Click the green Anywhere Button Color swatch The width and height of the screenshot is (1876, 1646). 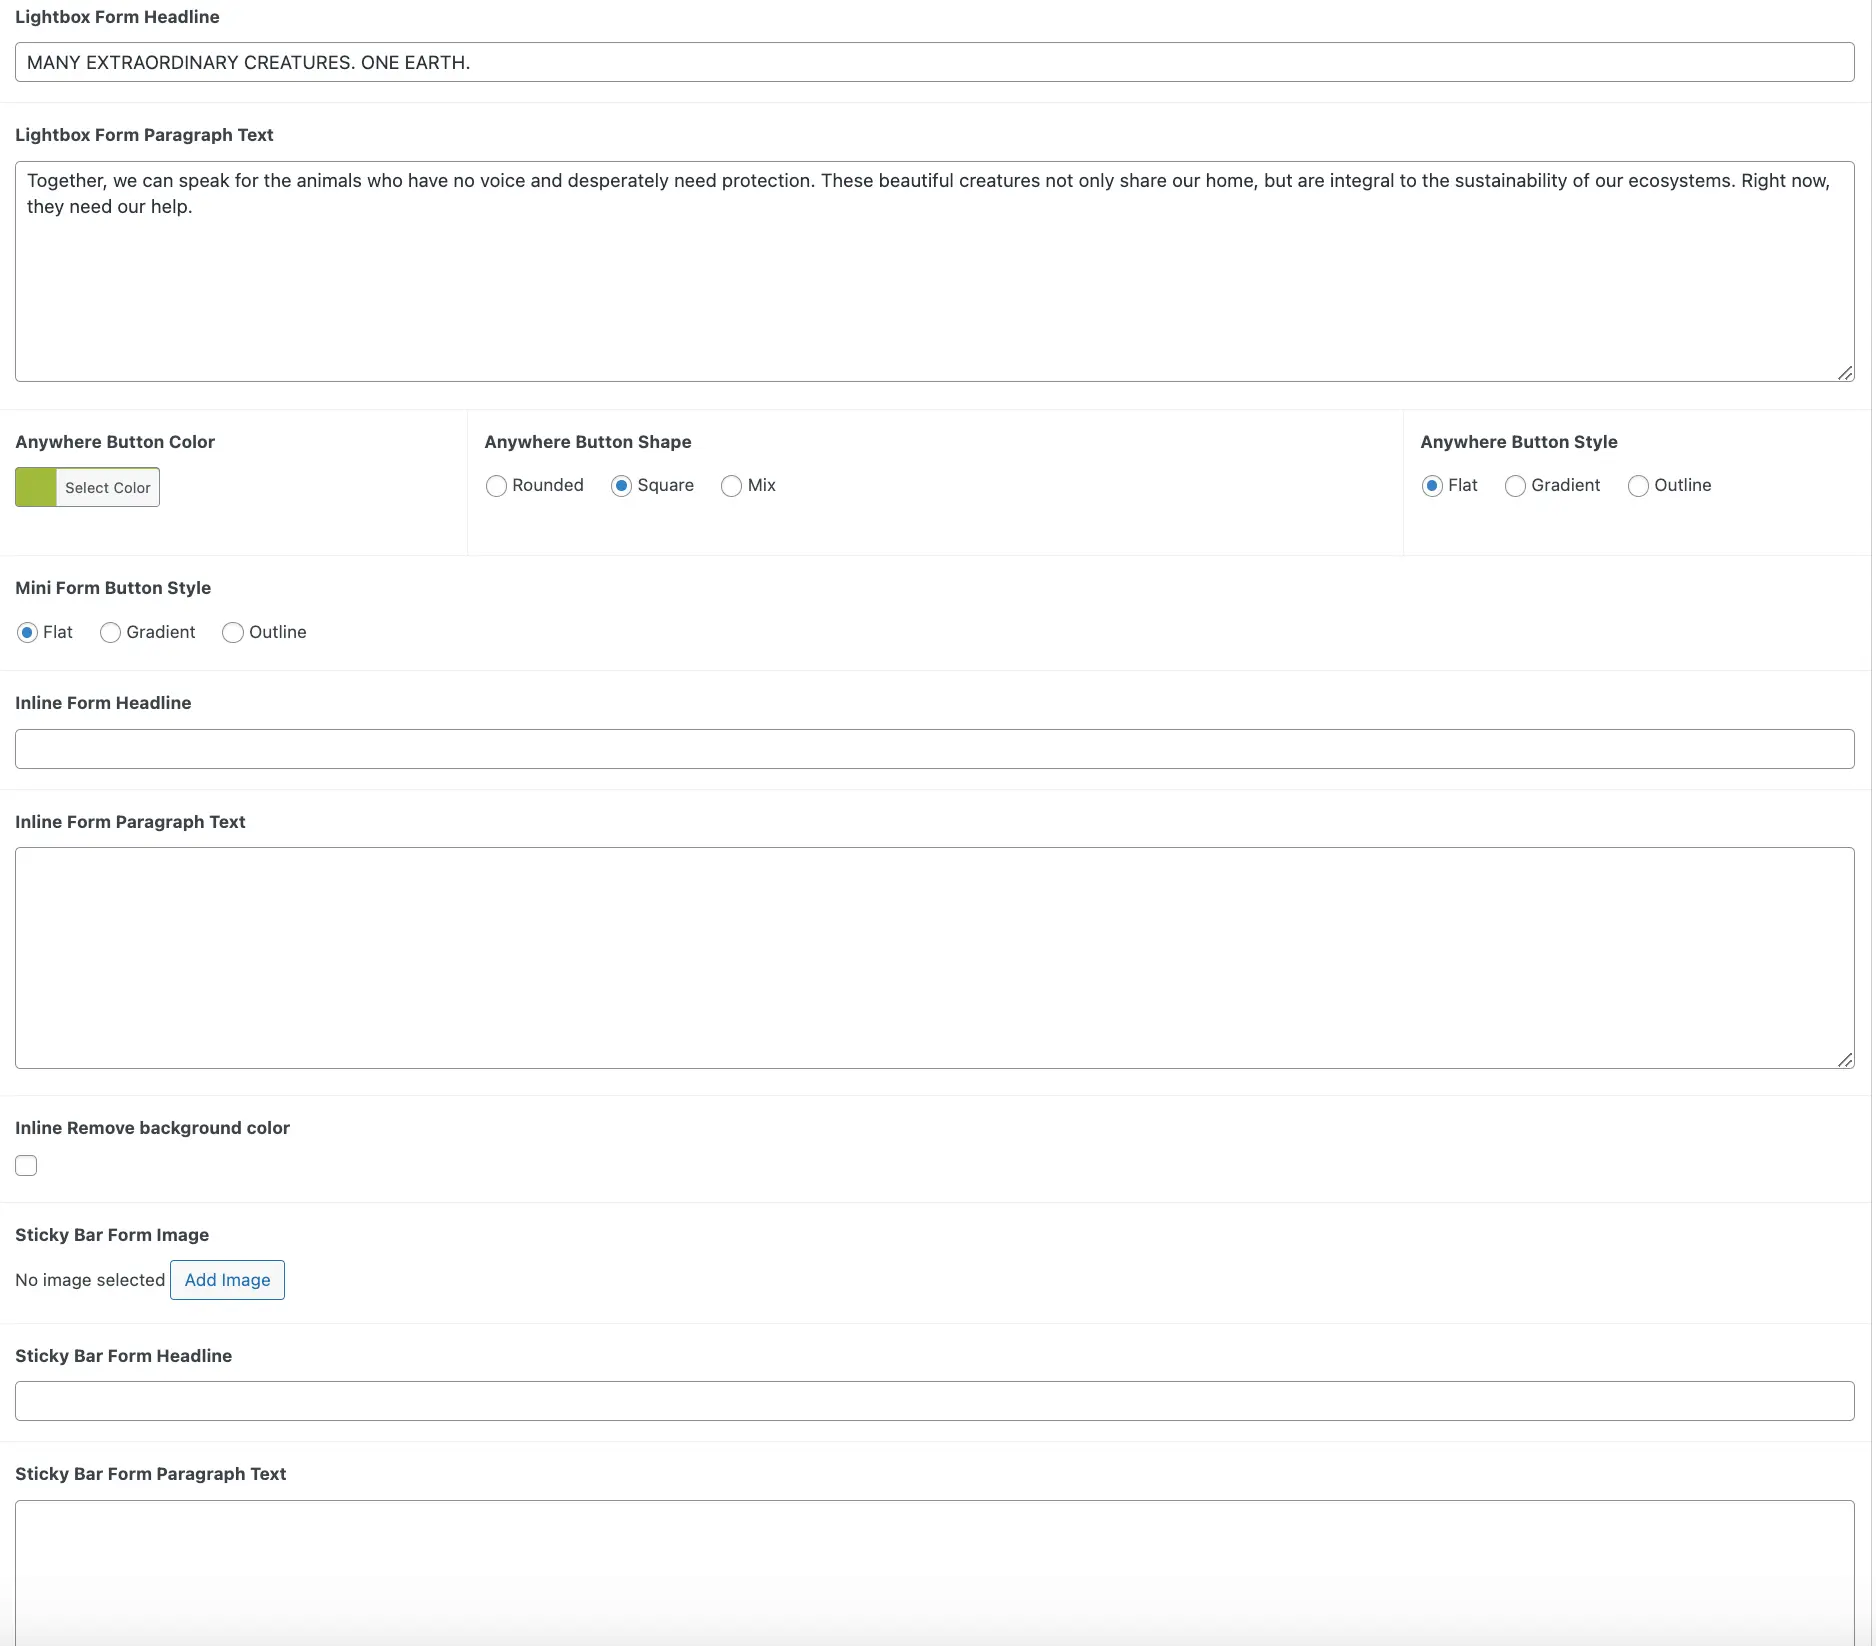[36, 488]
